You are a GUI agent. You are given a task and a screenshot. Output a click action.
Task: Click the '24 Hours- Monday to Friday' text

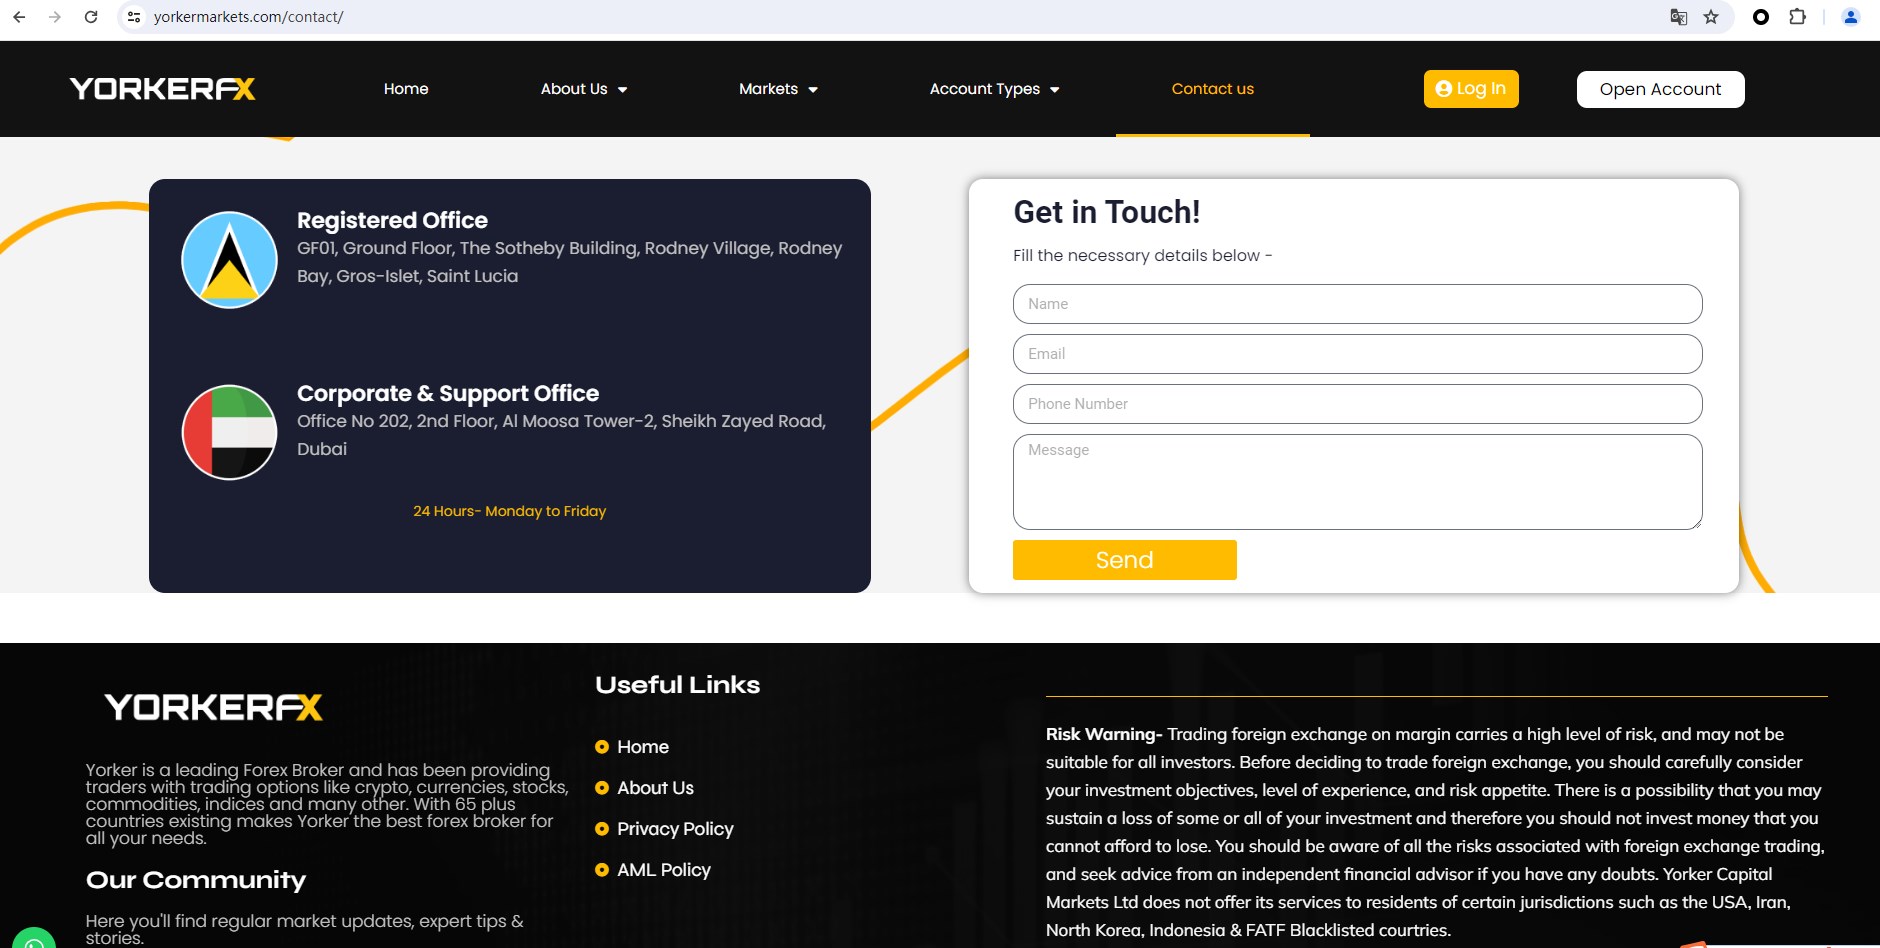(x=510, y=511)
